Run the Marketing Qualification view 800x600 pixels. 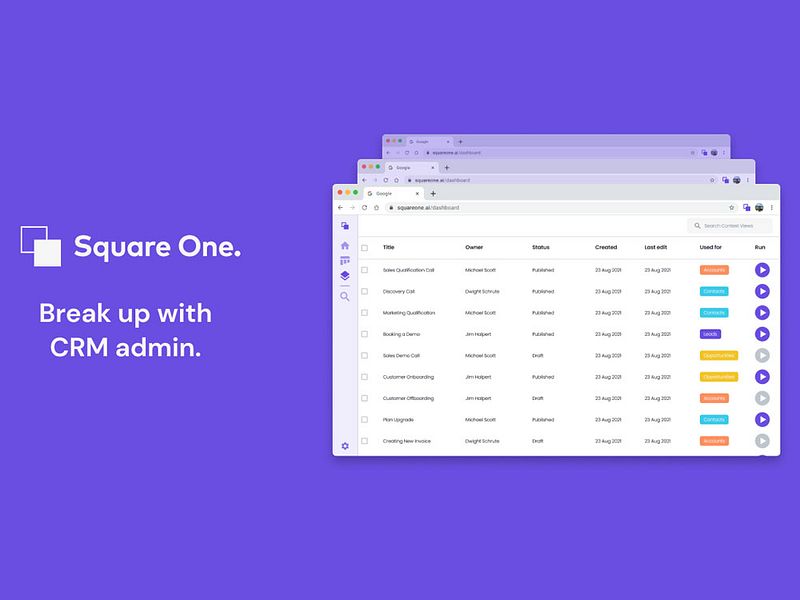click(x=762, y=313)
